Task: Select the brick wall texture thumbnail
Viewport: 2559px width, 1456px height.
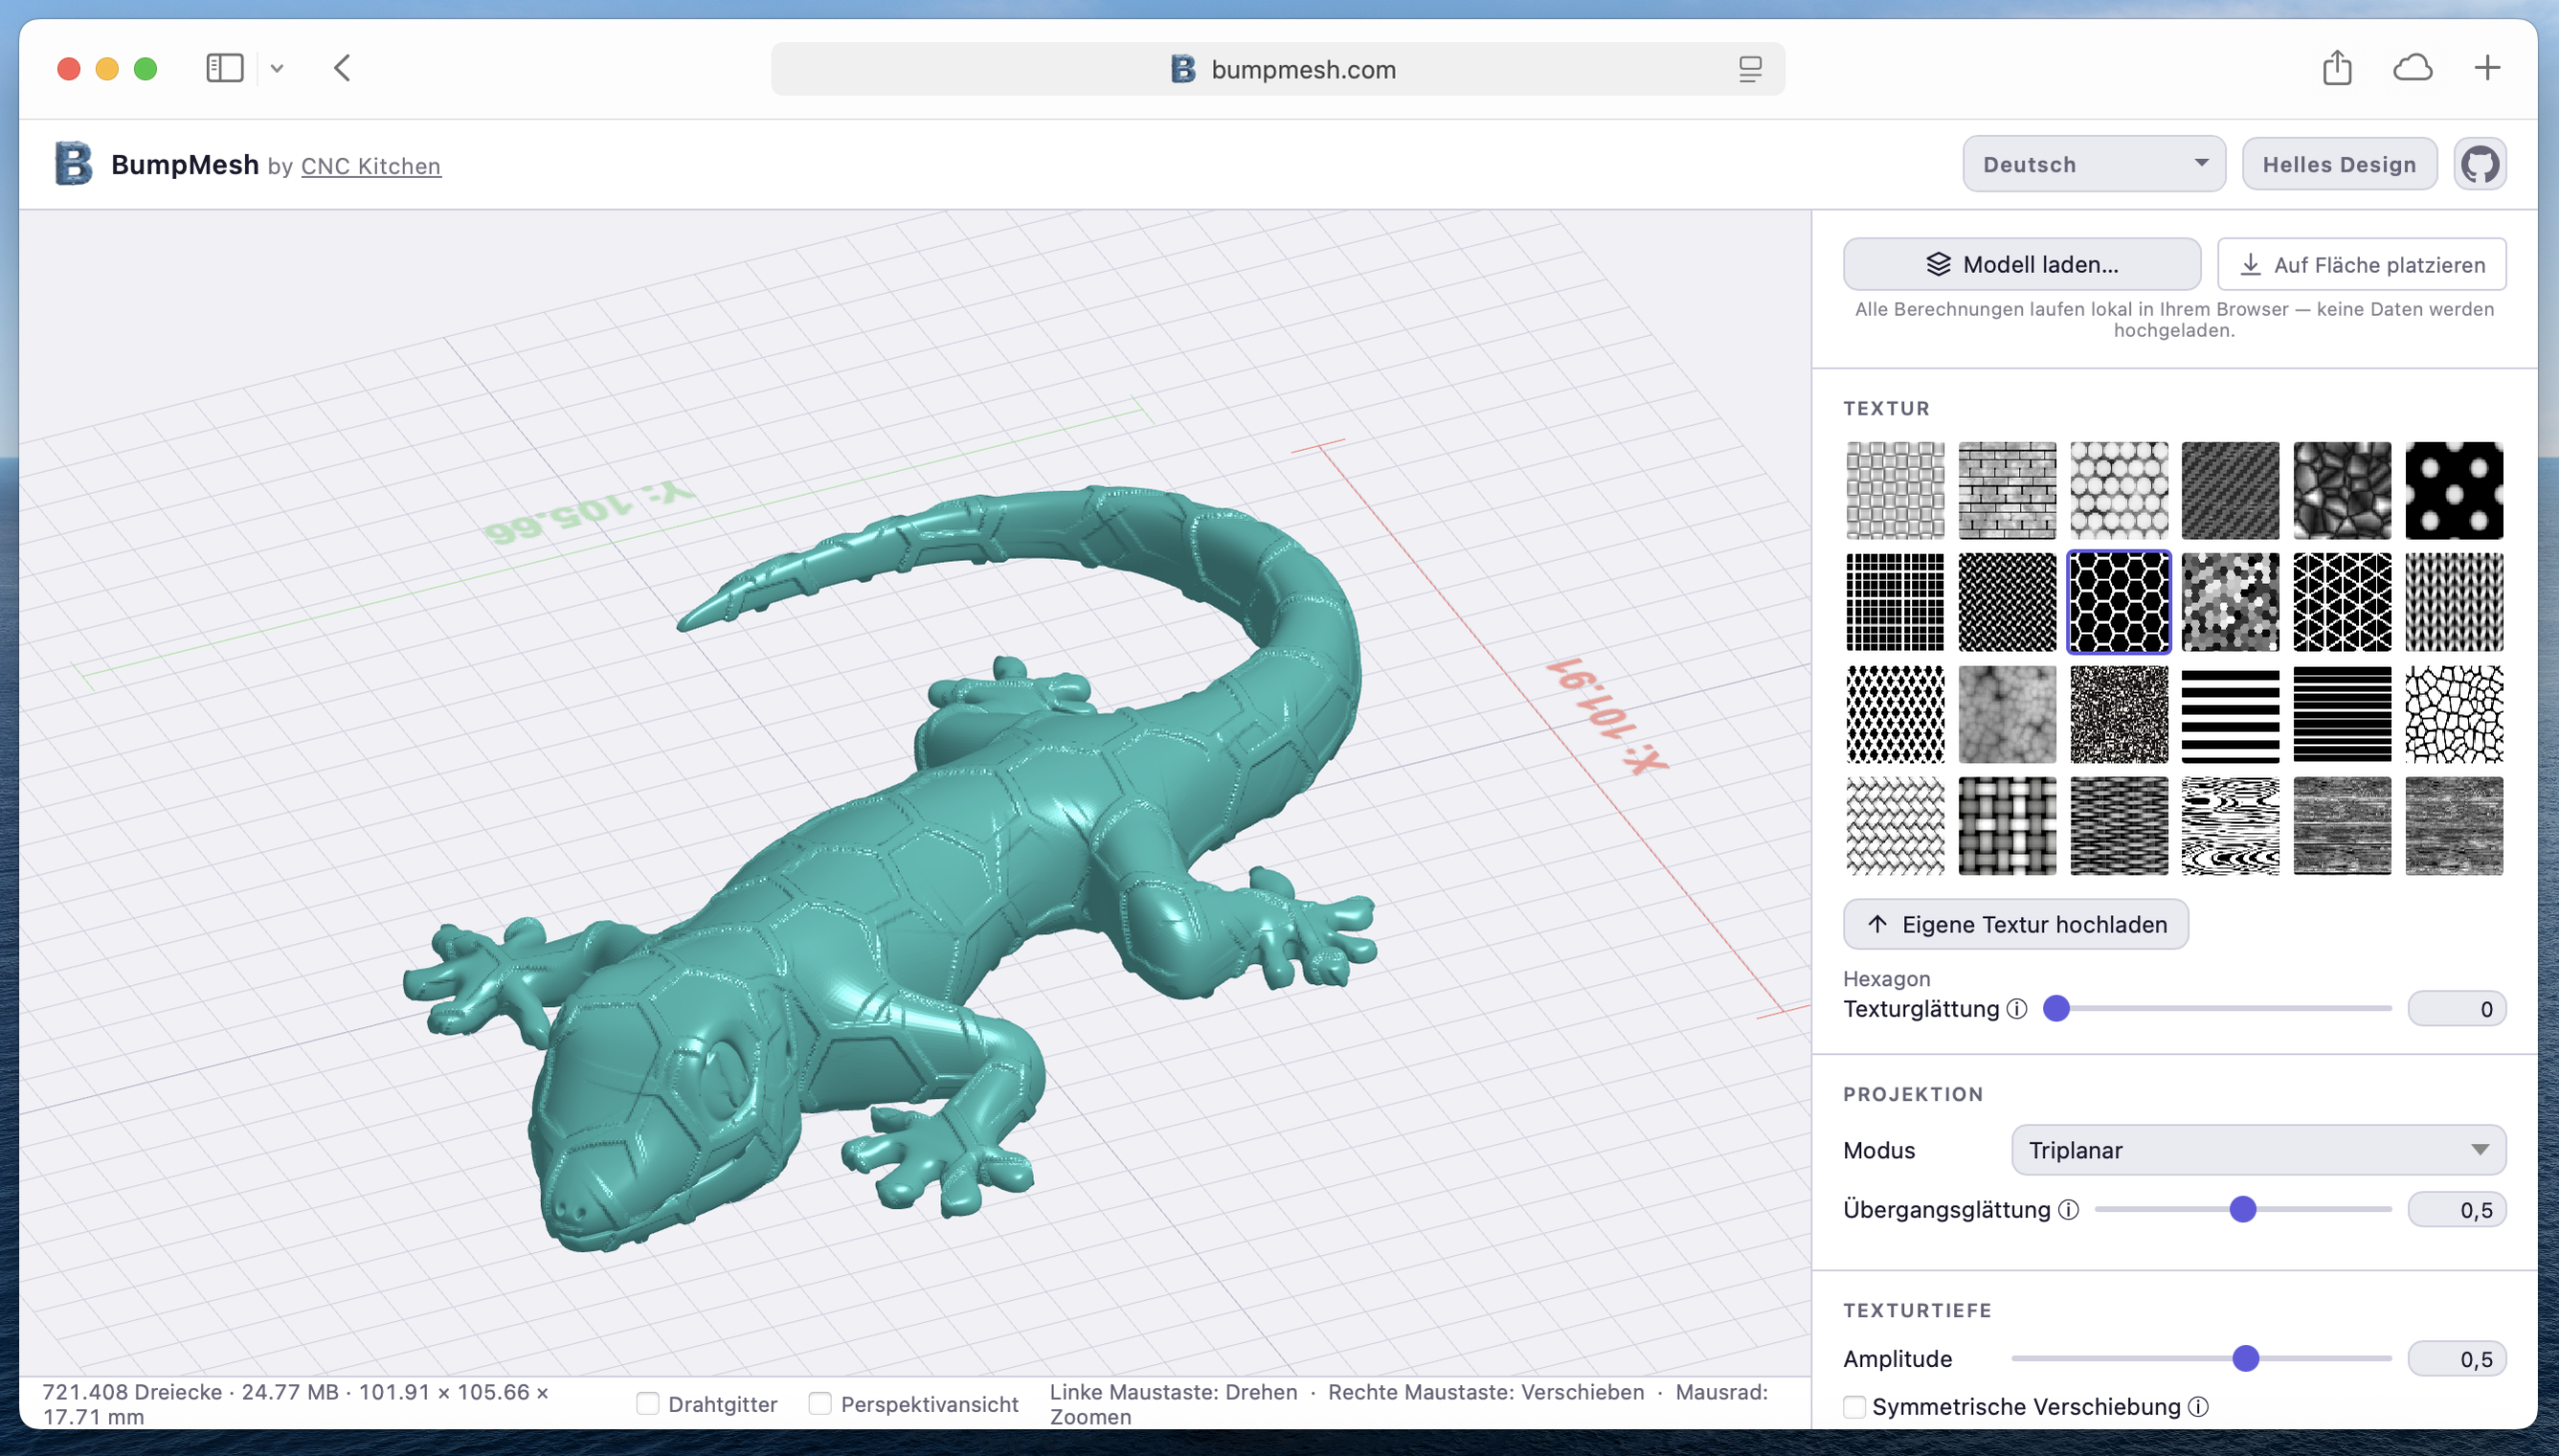Action: [2006, 490]
